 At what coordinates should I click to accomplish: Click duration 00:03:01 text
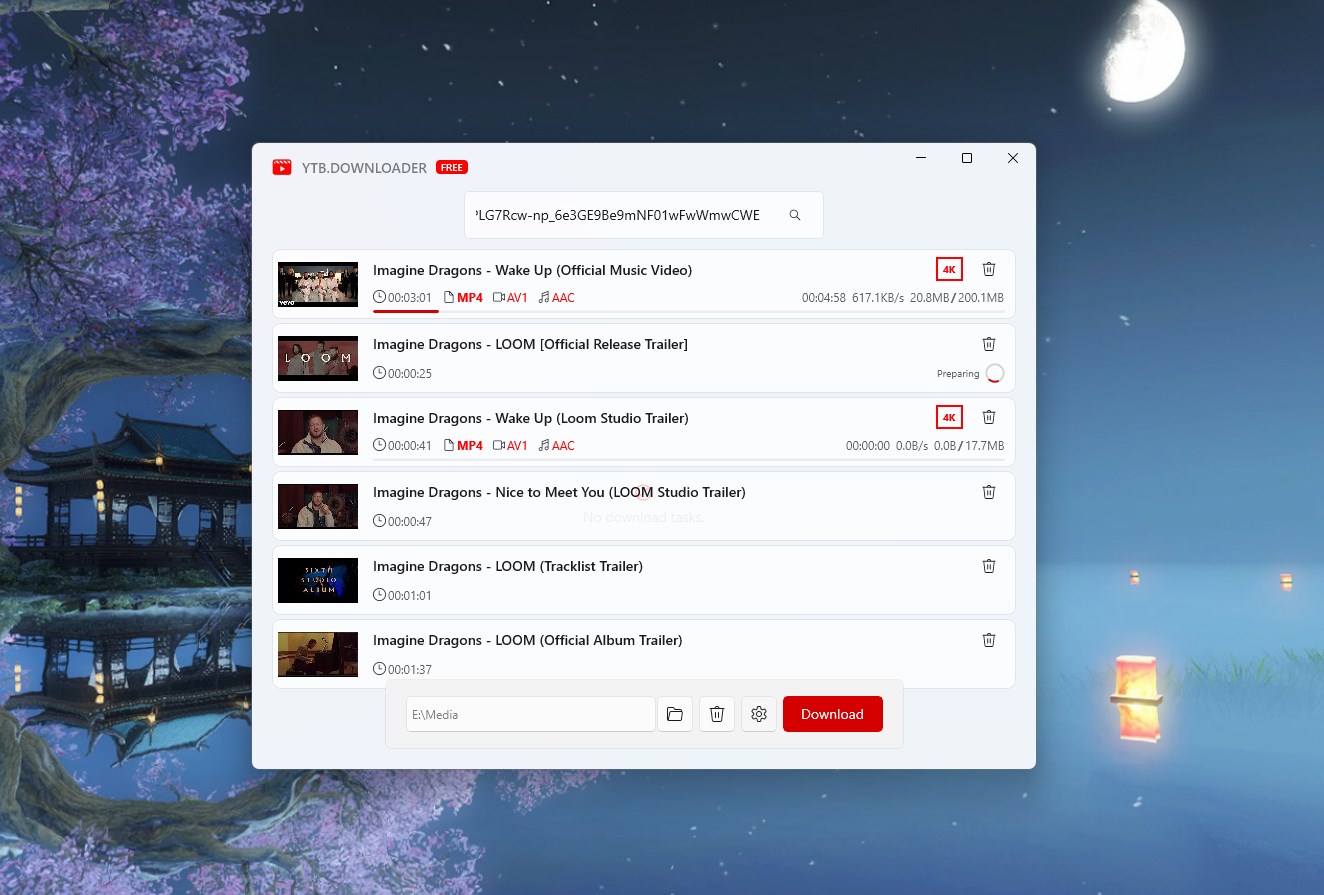410,298
